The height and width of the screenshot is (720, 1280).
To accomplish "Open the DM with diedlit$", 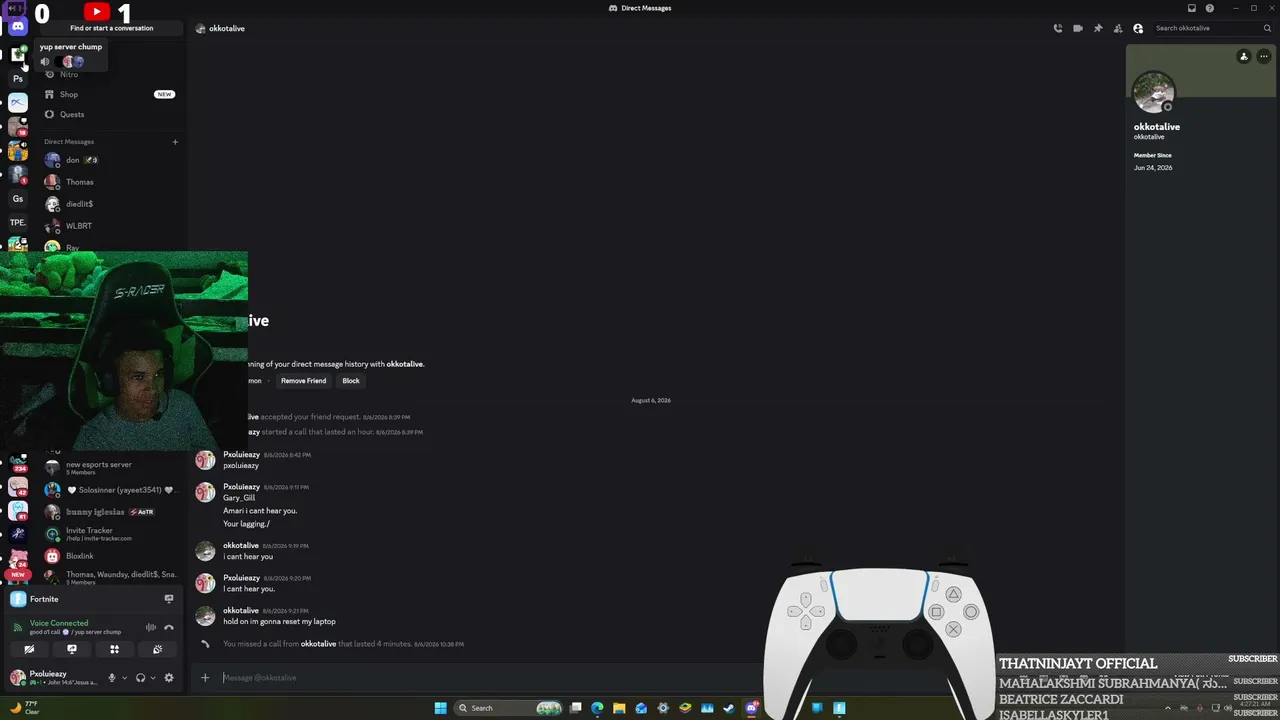I will (x=112, y=204).
